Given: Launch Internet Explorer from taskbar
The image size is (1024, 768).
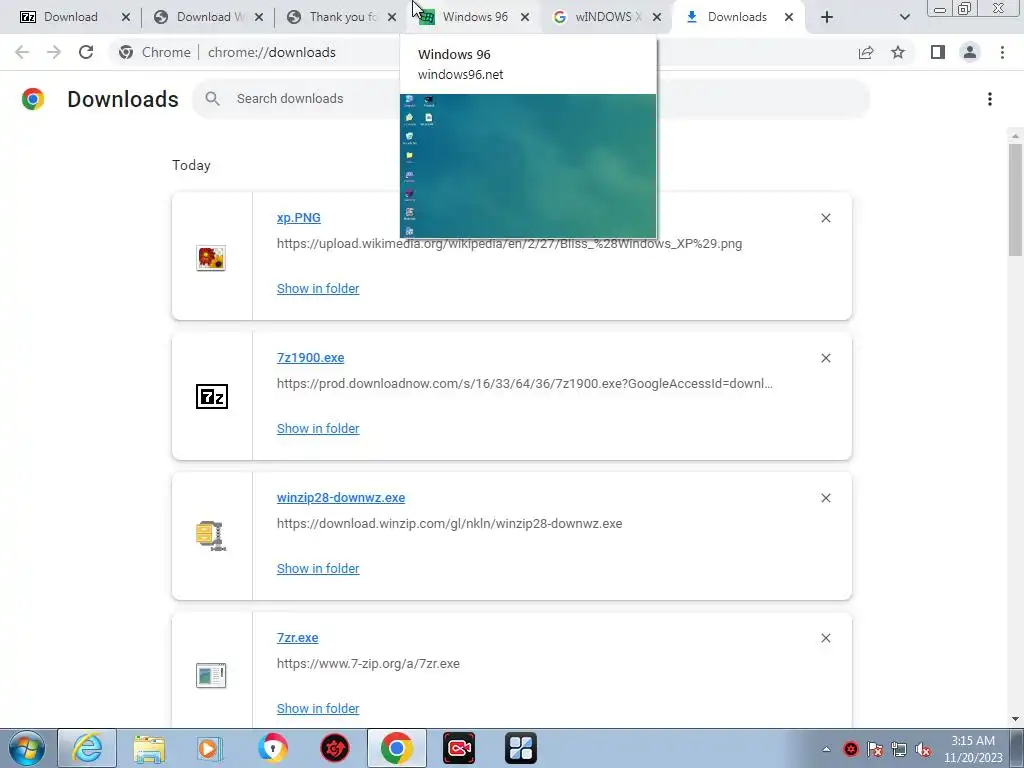Looking at the screenshot, I should click(87, 748).
